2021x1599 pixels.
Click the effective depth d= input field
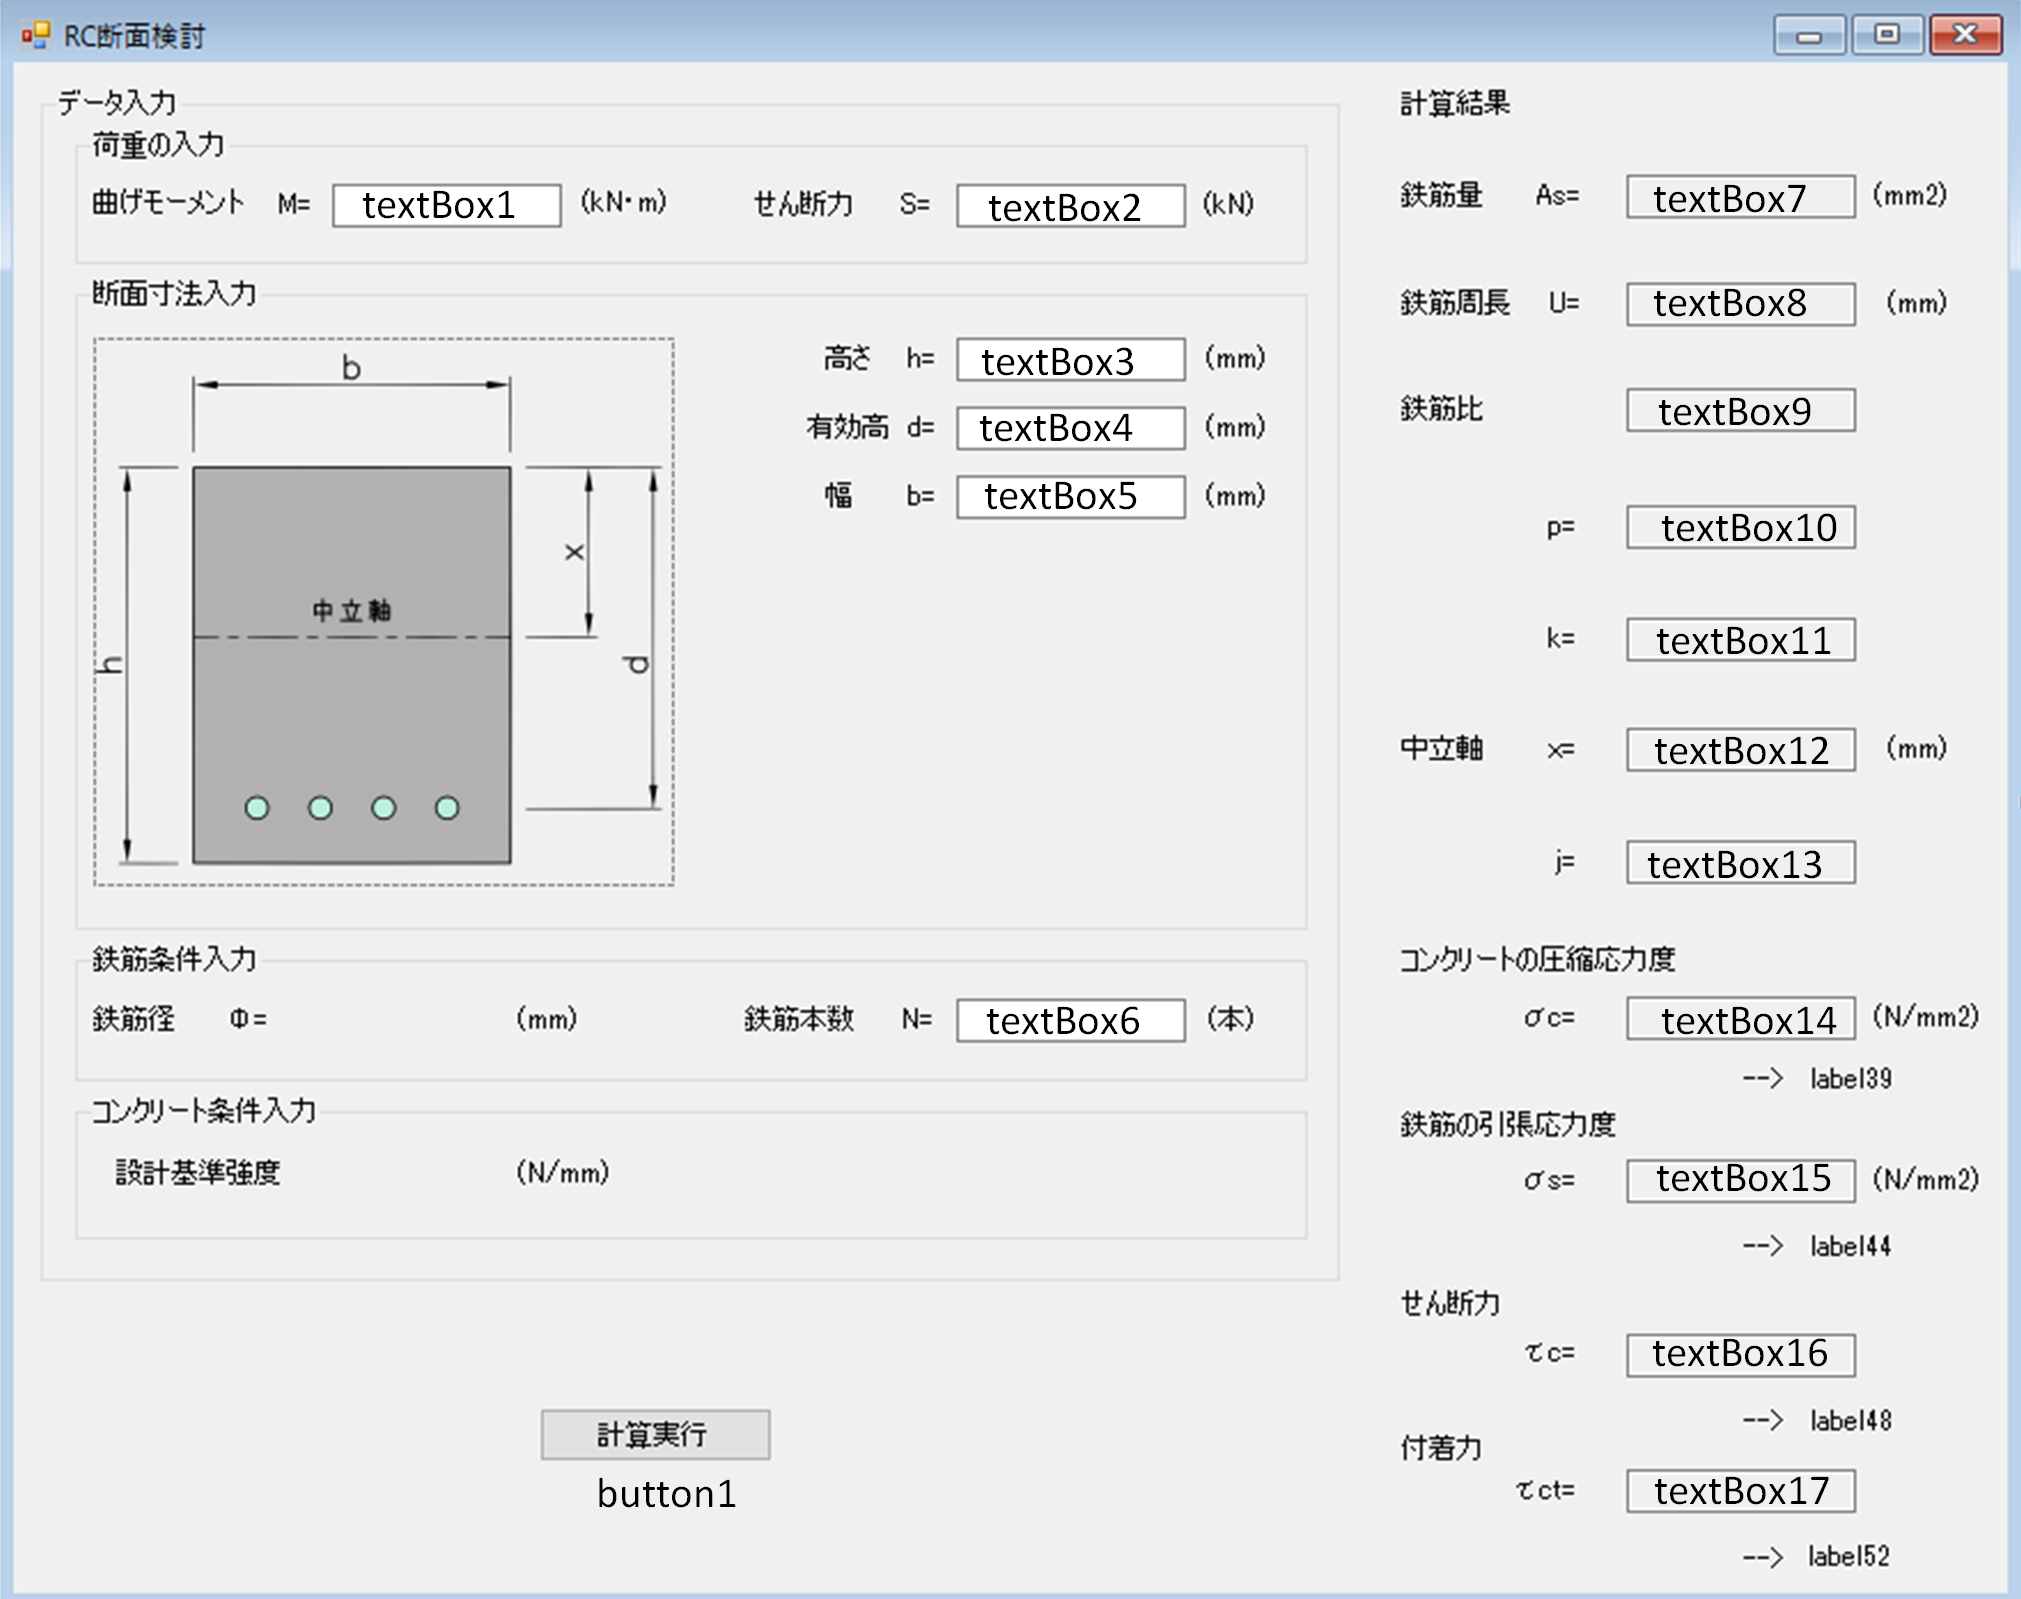[1070, 428]
